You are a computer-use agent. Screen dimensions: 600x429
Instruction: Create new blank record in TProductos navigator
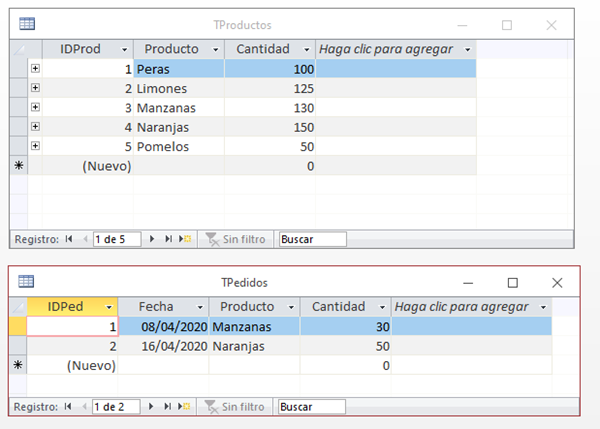pos(185,239)
